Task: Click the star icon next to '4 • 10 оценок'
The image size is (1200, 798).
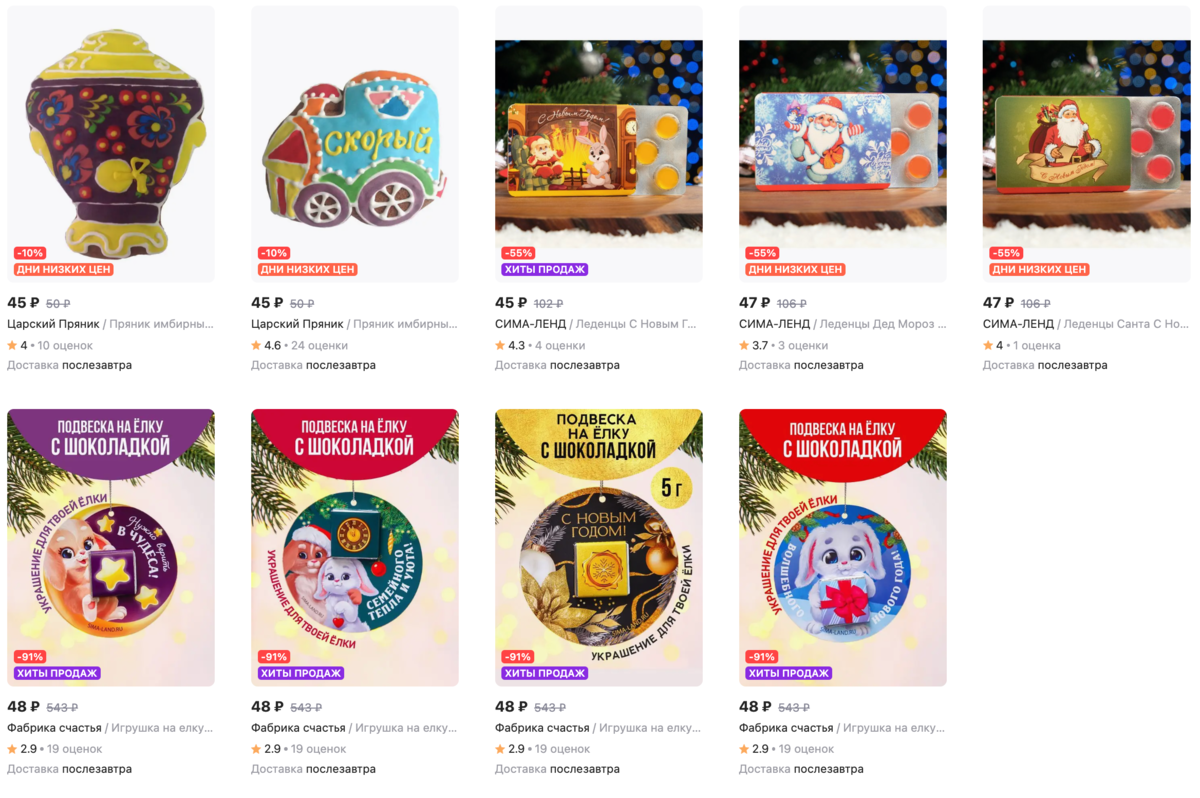Action: [x=12, y=345]
